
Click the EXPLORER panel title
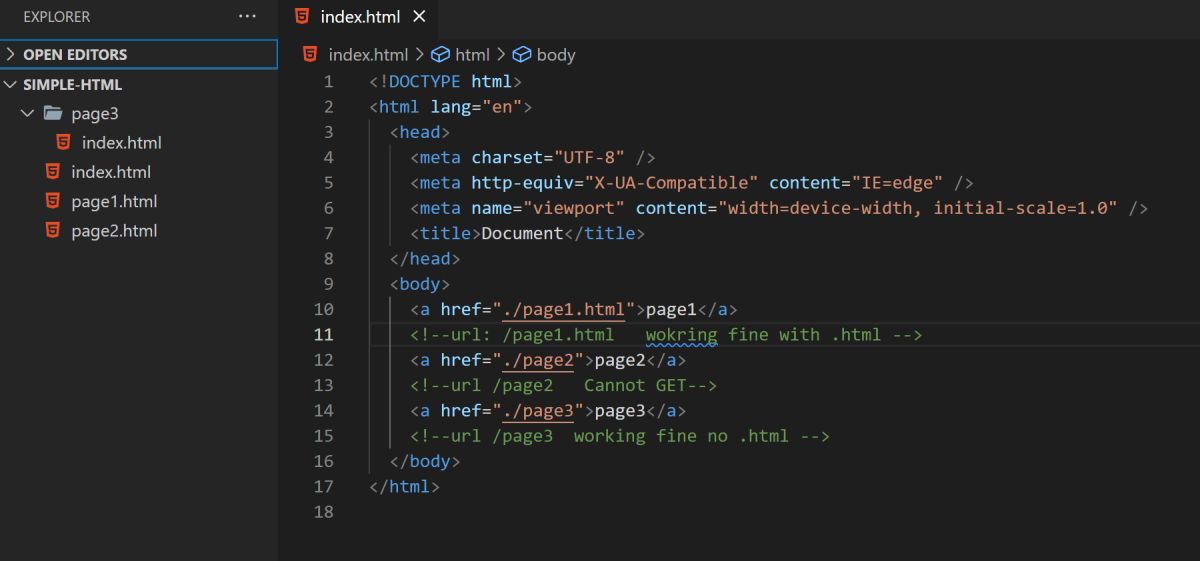[56, 17]
